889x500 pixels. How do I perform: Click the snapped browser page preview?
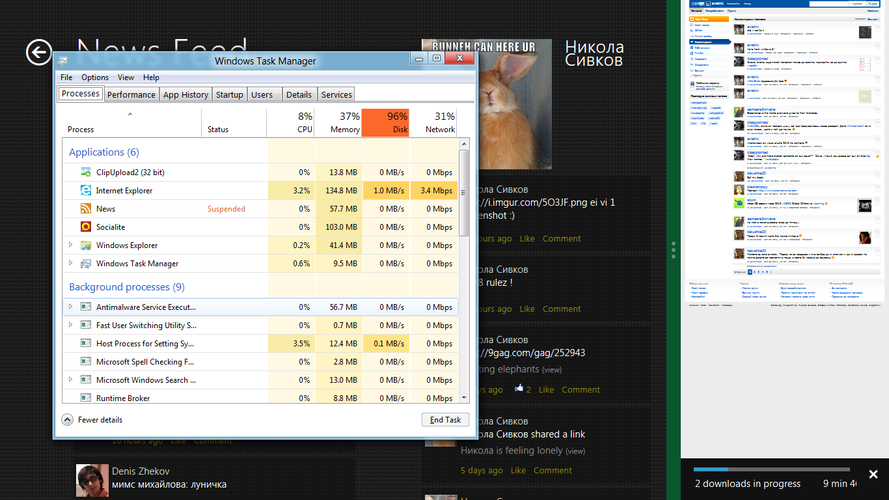pos(785,229)
